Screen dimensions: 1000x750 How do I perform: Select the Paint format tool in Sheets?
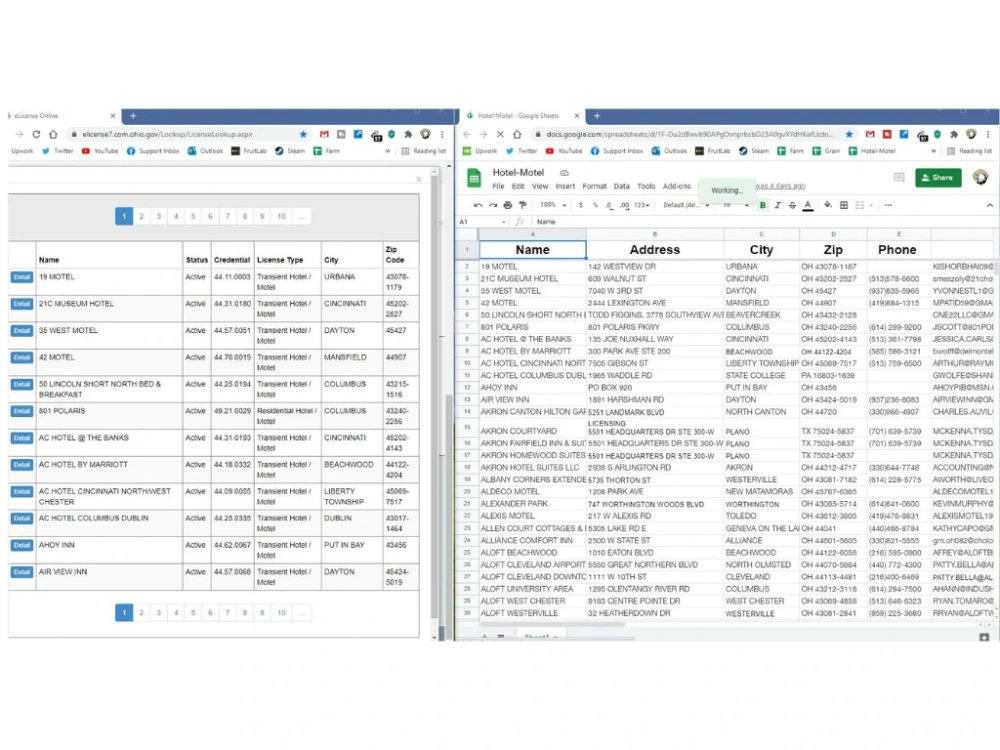pos(523,205)
